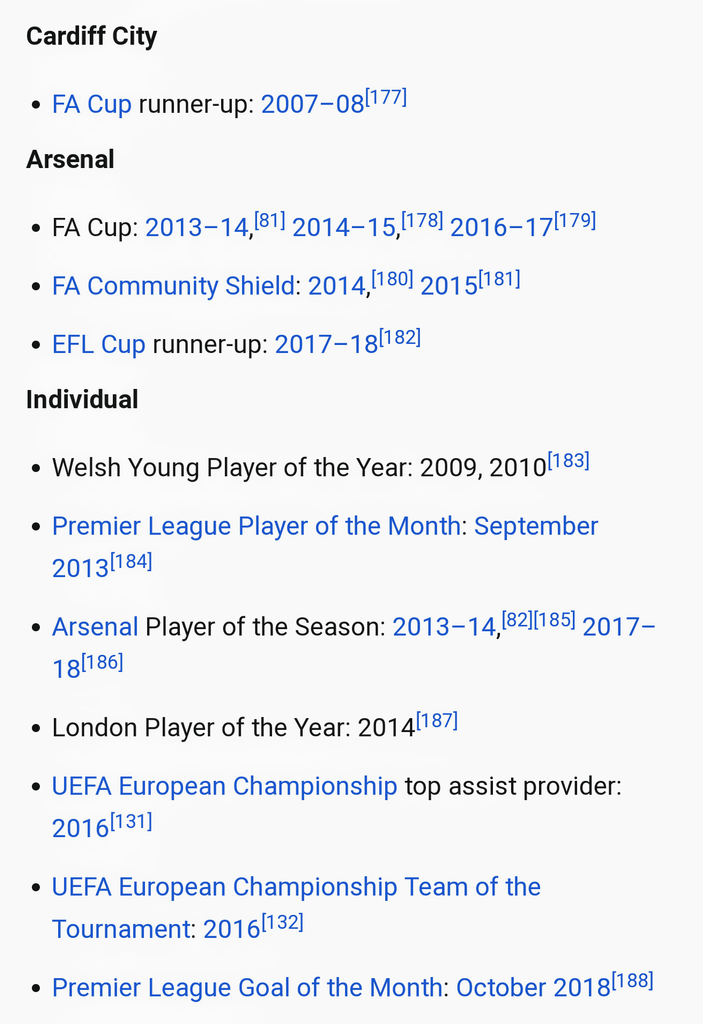Open the 2016–17 FA Cup link
The height and width of the screenshot is (1024, 703).
point(501,228)
